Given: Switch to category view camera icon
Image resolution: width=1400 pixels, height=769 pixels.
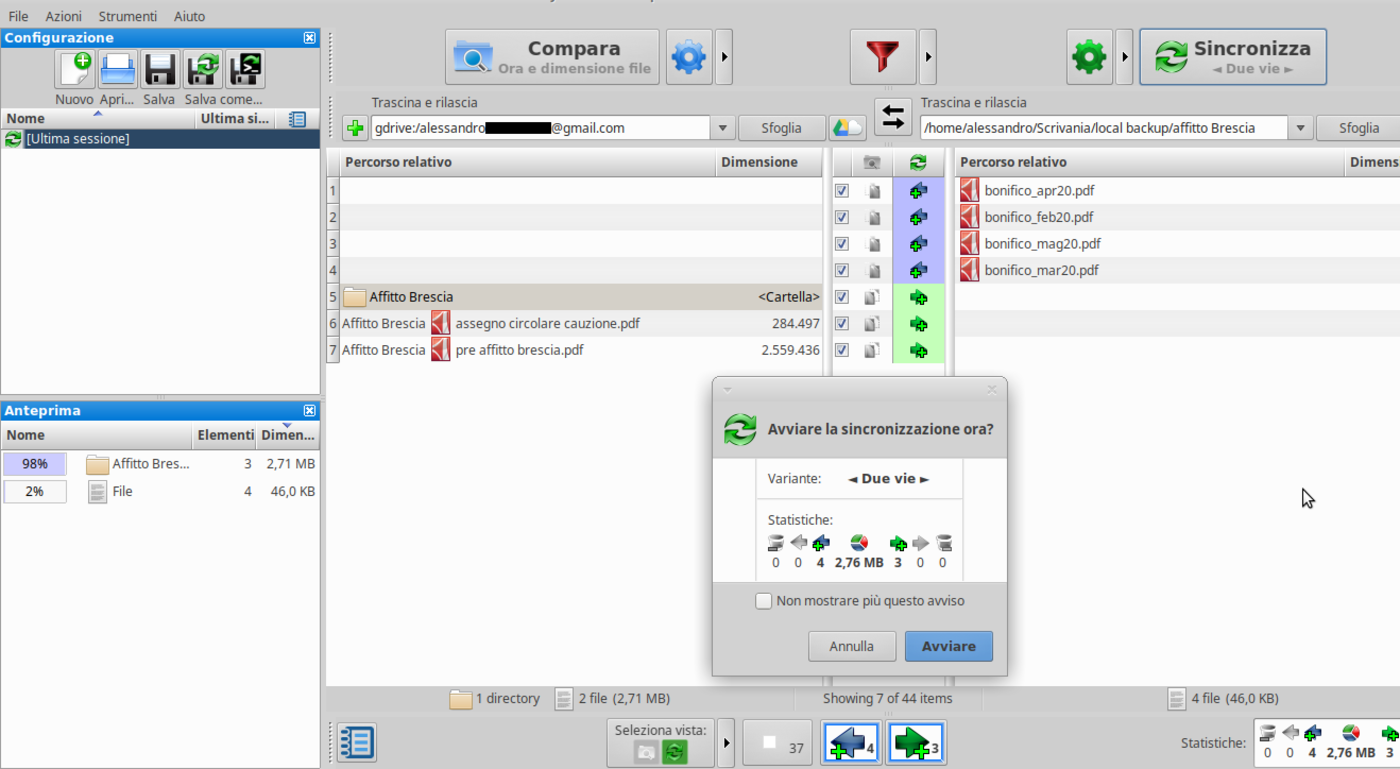Looking at the screenshot, I should point(647,751).
